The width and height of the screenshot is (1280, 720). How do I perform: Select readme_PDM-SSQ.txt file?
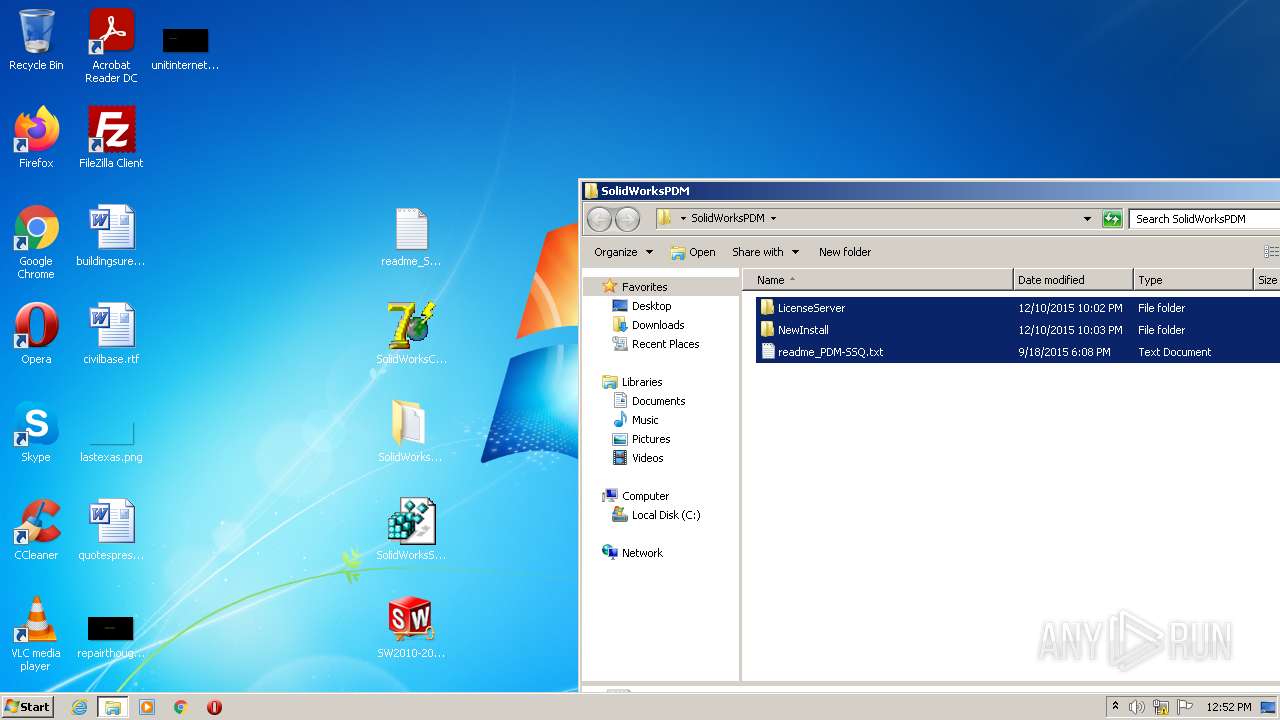click(830, 352)
